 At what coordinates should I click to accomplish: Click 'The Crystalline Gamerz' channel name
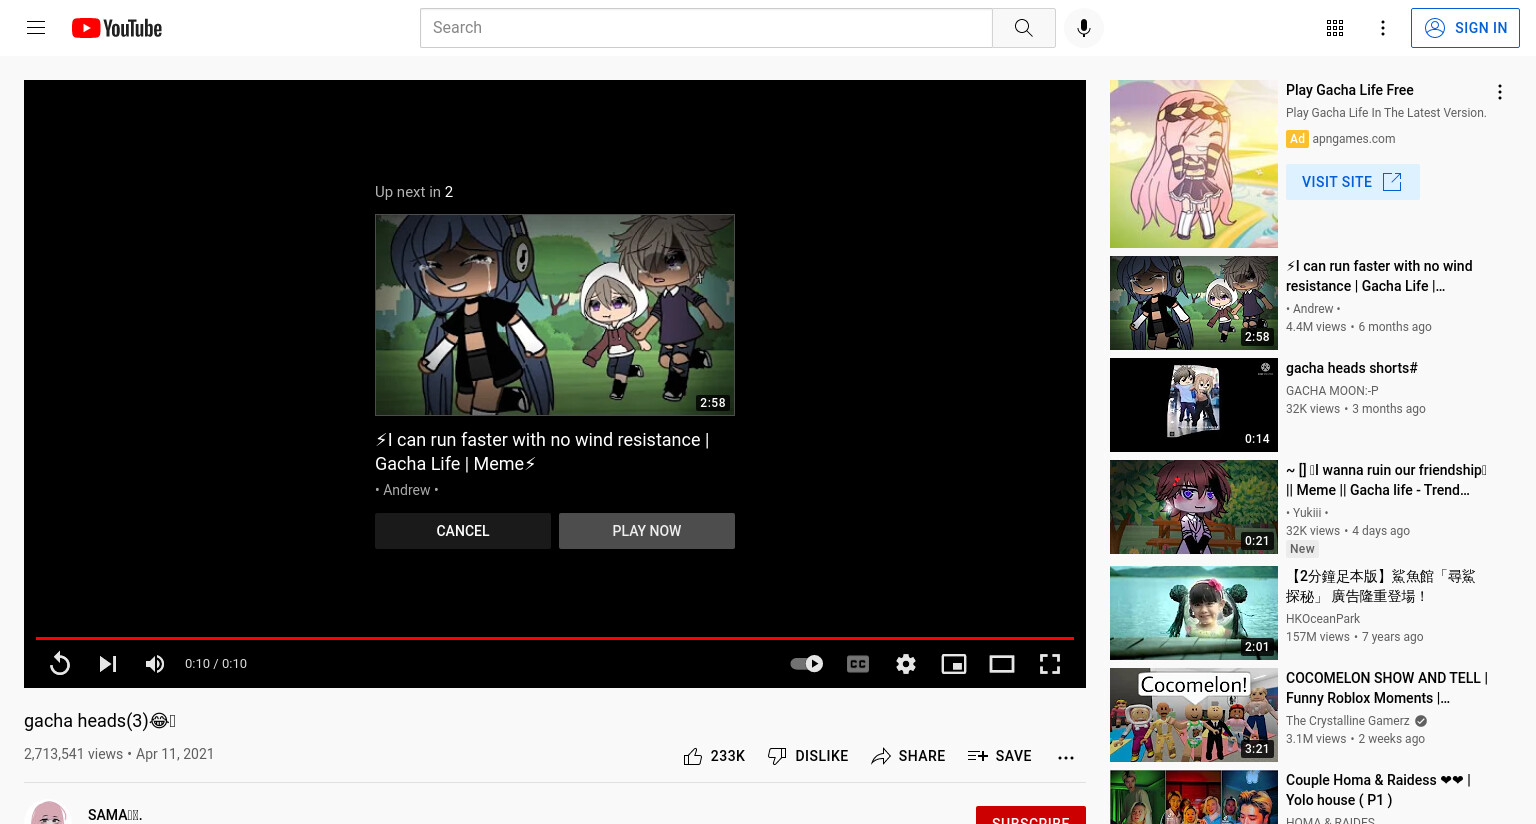click(1348, 721)
